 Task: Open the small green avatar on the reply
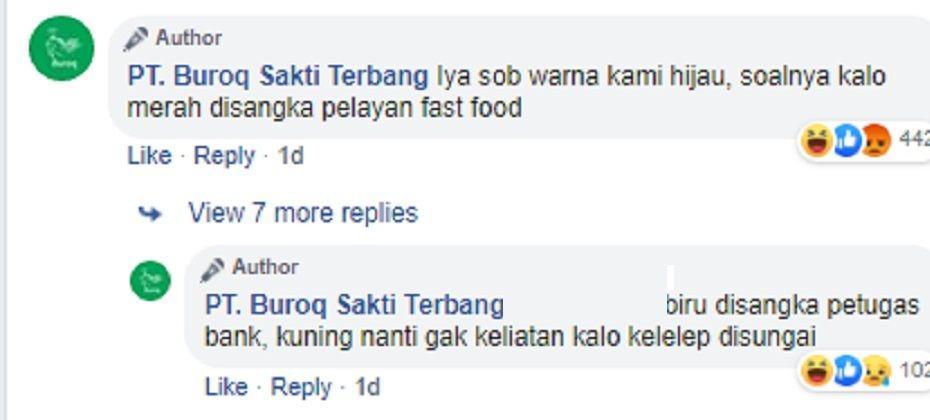point(150,281)
